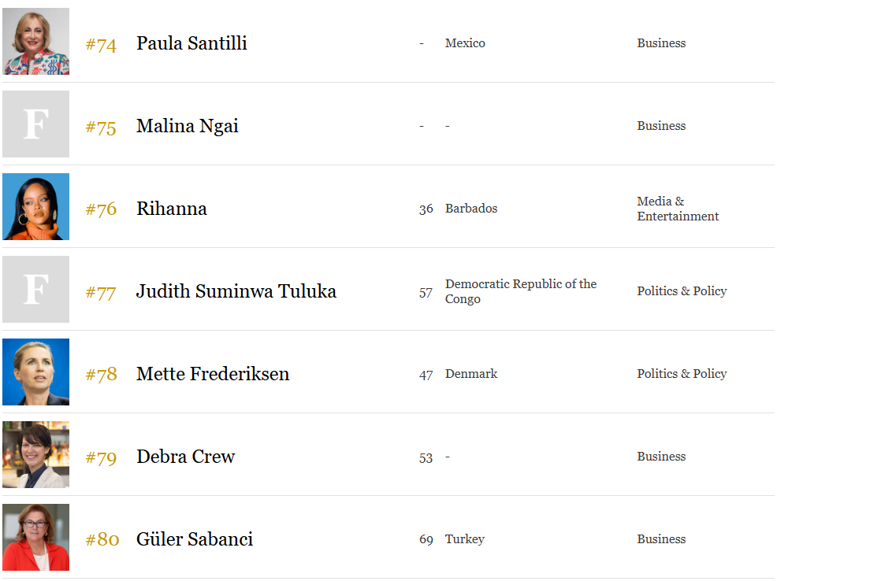This screenshot has height=581, width=880.
Task: Click the photo thumbnail in the #76 row
Action: point(36,207)
